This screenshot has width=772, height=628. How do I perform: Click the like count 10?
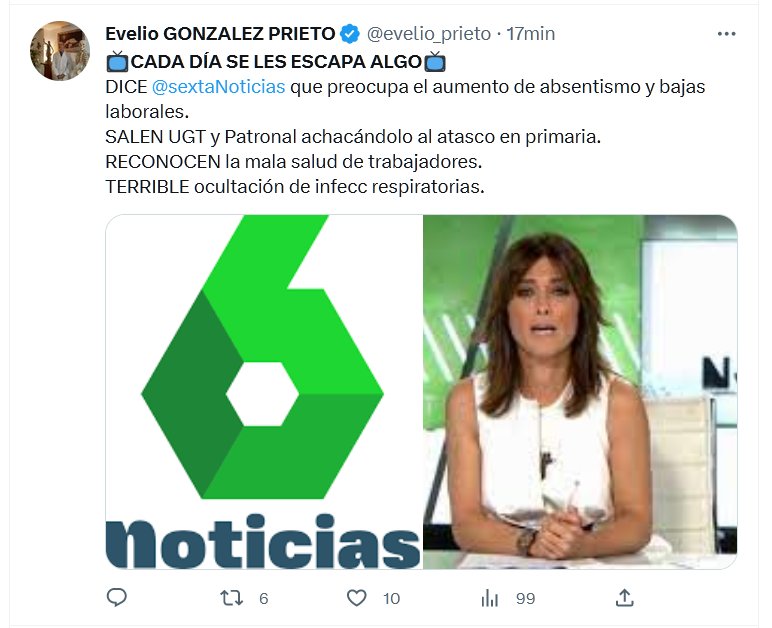click(391, 598)
